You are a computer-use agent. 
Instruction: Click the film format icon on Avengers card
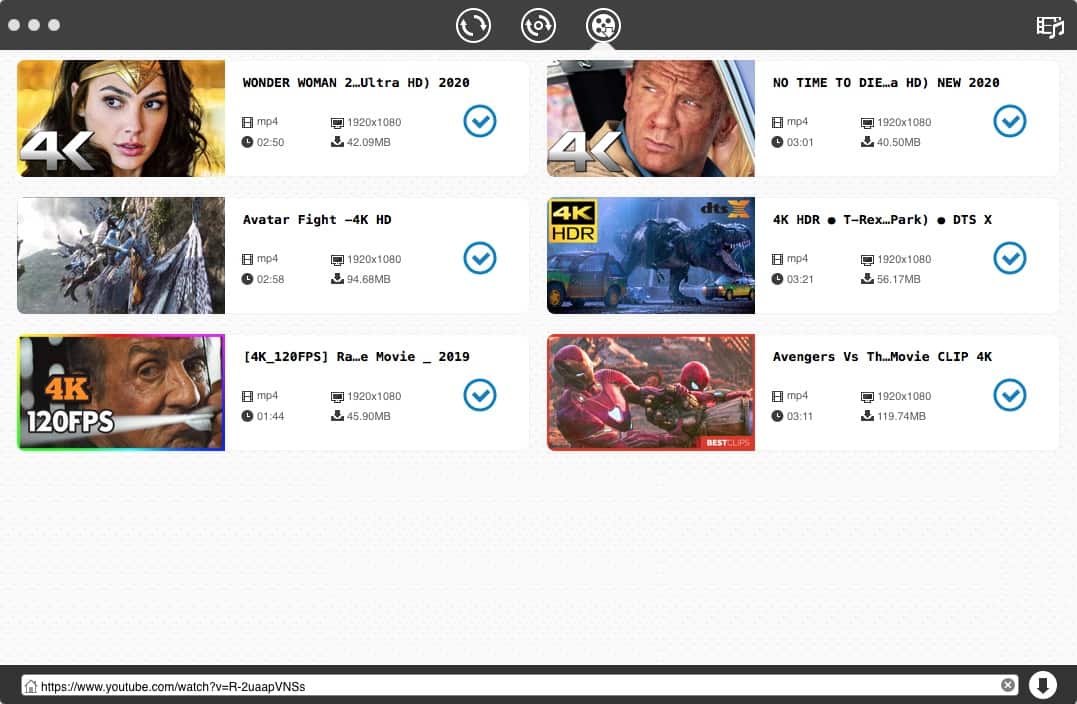click(x=777, y=396)
